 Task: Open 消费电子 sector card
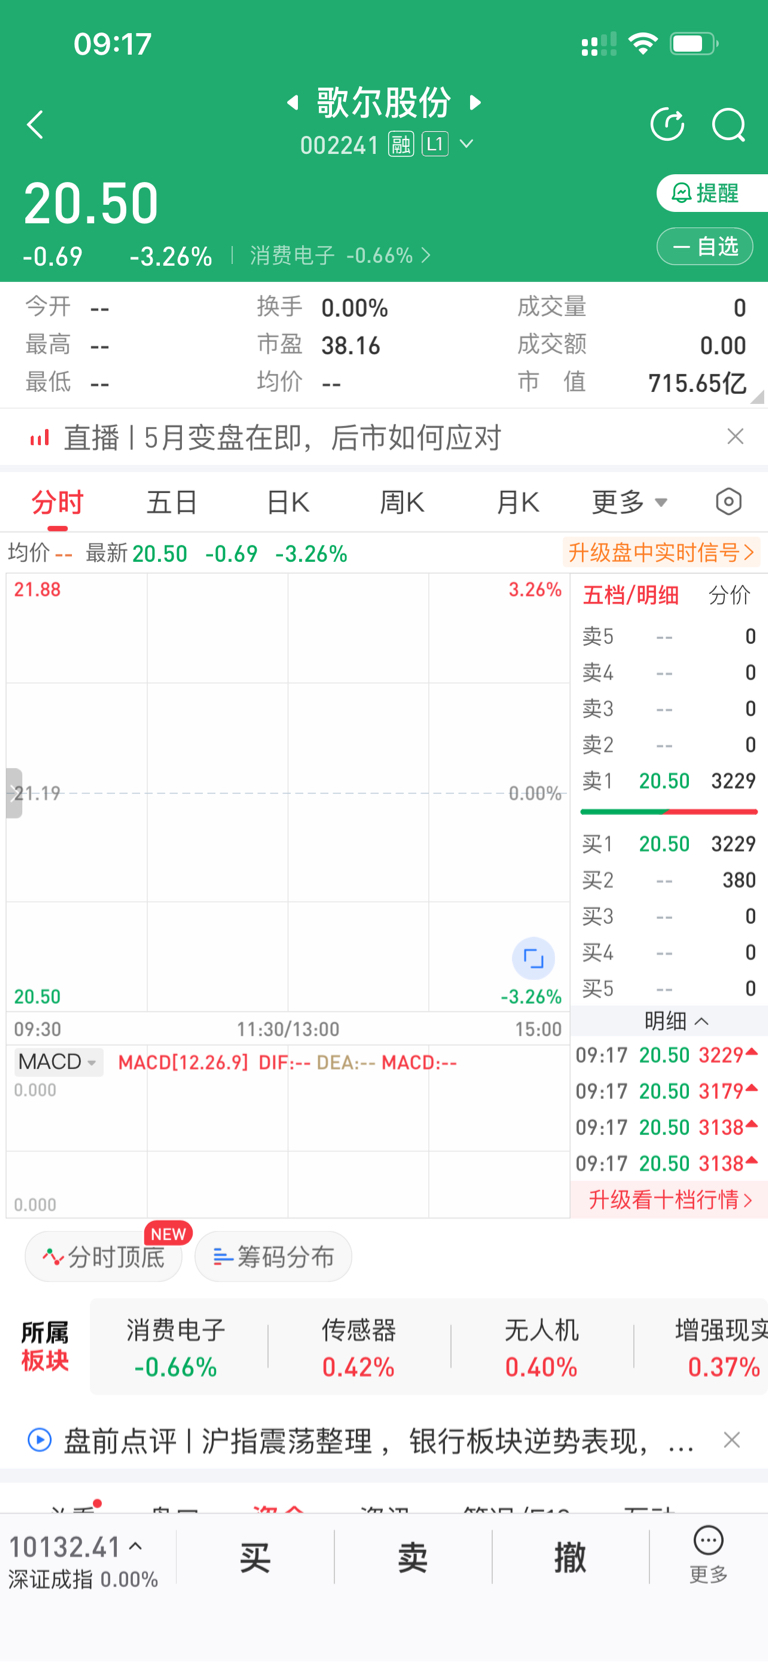(x=176, y=1347)
